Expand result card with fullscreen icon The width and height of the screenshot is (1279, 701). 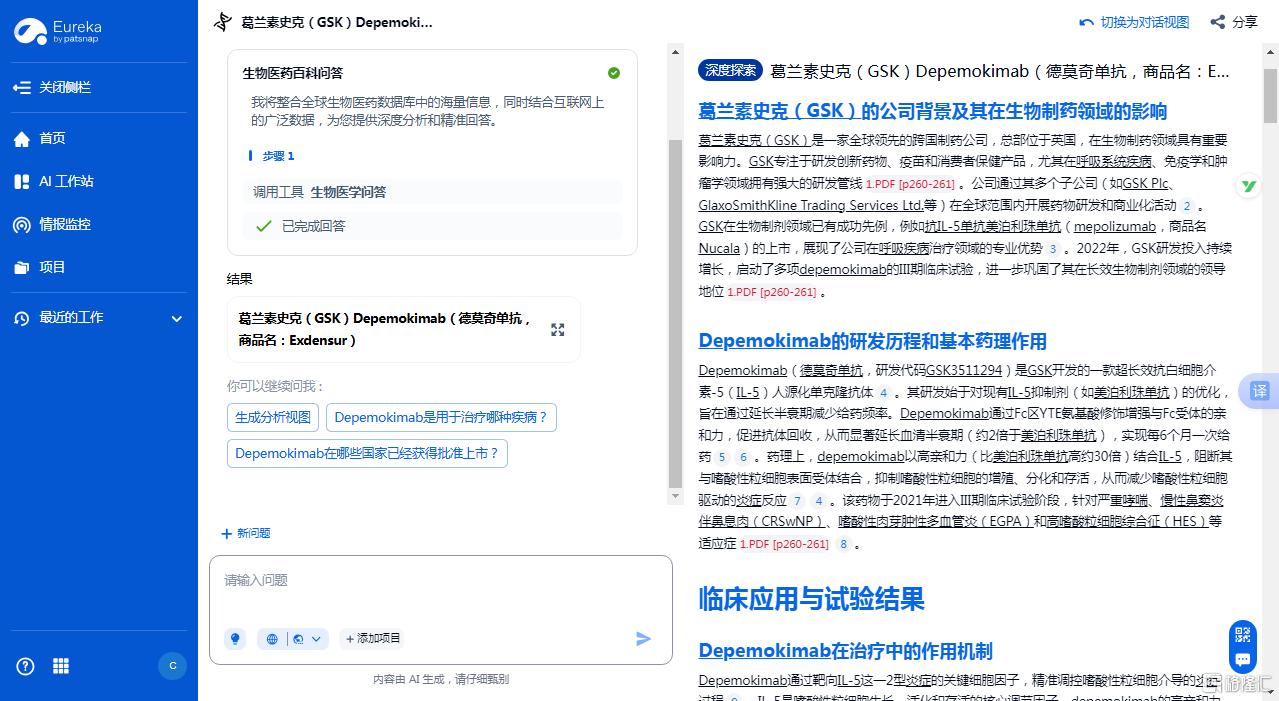[558, 330]
